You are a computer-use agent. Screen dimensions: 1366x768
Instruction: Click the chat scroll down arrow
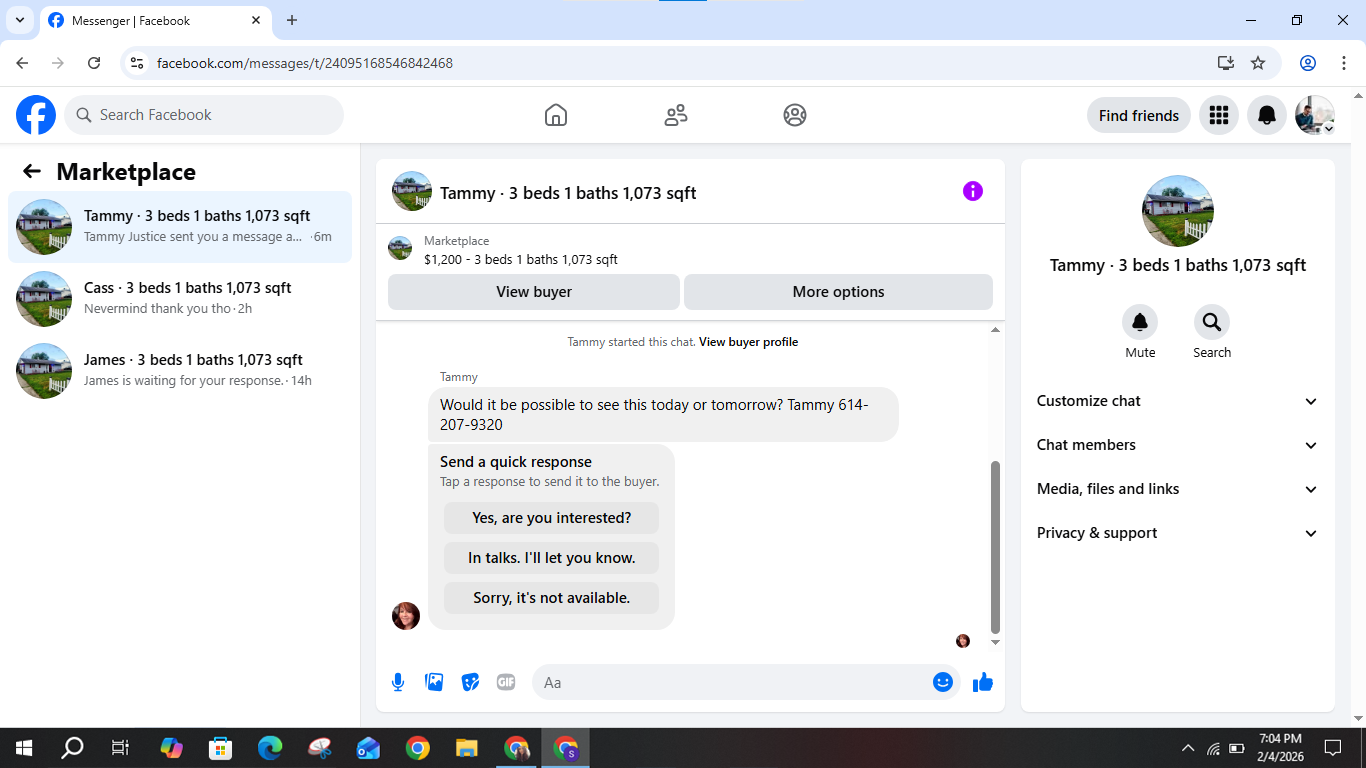[995, 642]
